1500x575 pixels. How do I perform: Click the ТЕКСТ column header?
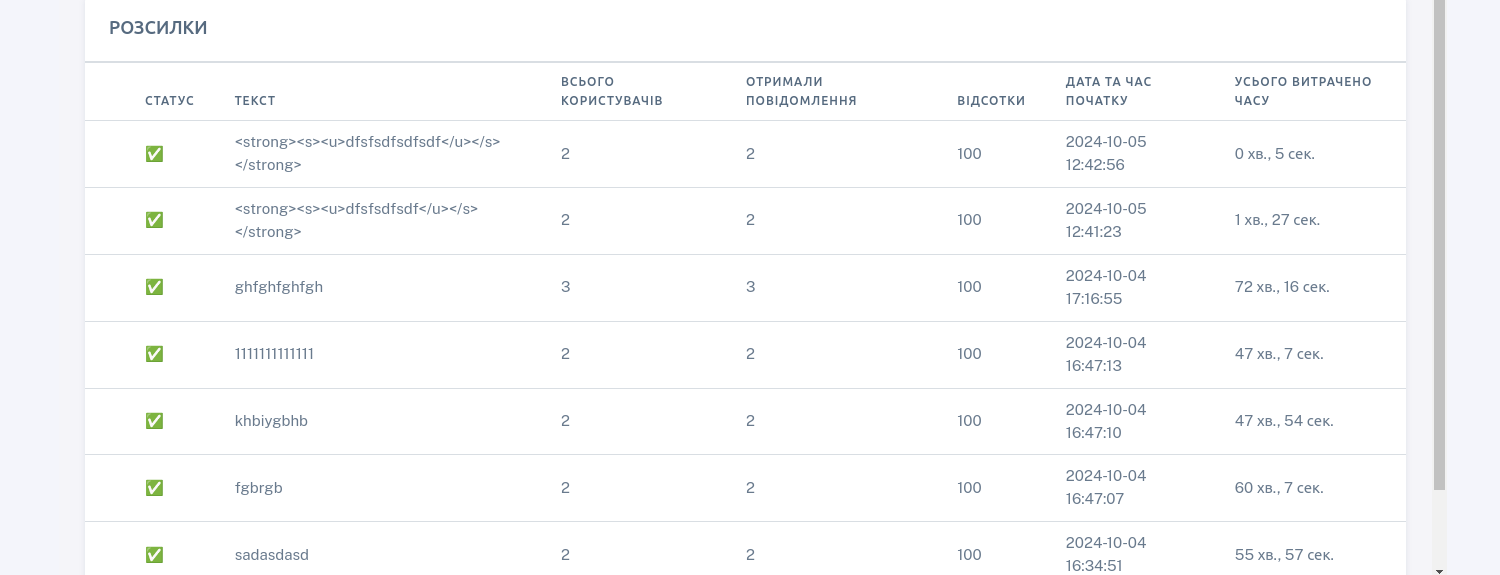pos(255,101)
